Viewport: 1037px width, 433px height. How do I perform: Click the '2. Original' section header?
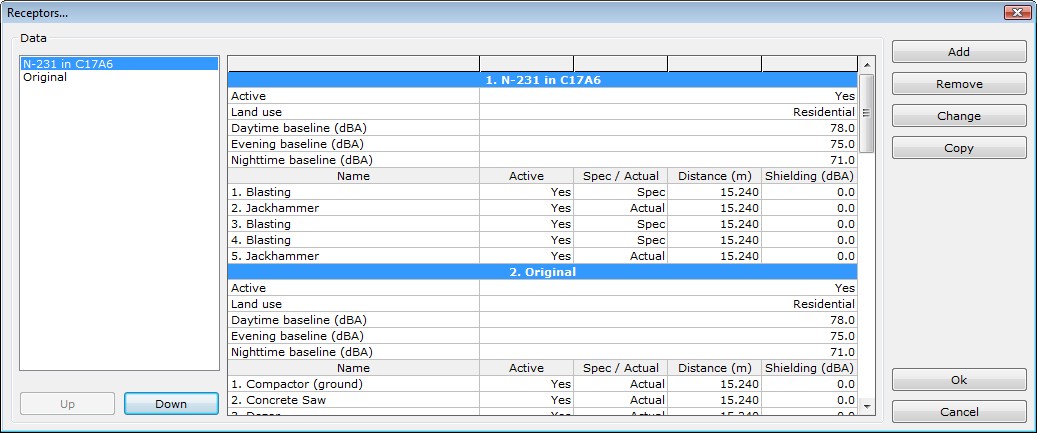pos(542,272)
